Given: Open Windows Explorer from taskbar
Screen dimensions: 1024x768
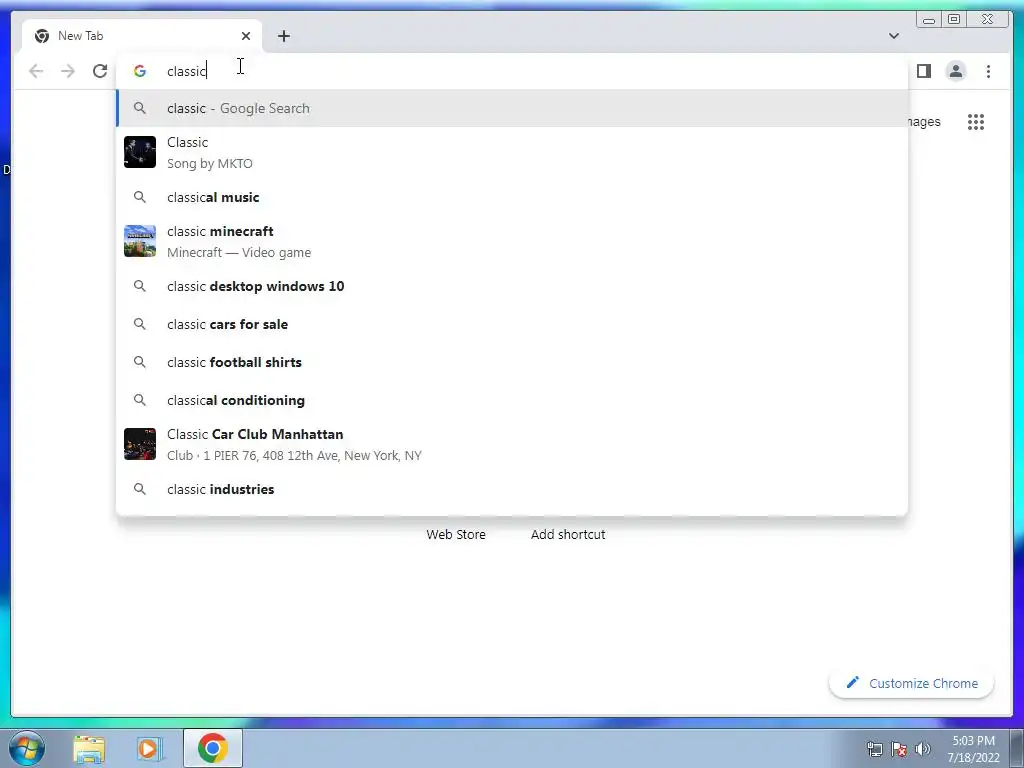Looking at the screenshot, I should point(89,748).
